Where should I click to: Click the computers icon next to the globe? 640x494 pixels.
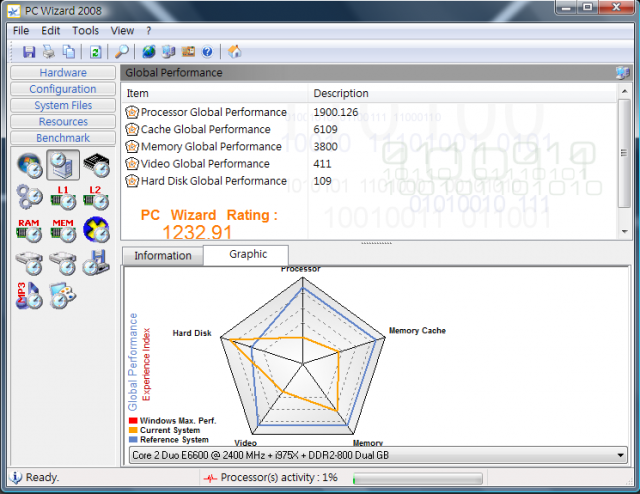pos(168,52)
